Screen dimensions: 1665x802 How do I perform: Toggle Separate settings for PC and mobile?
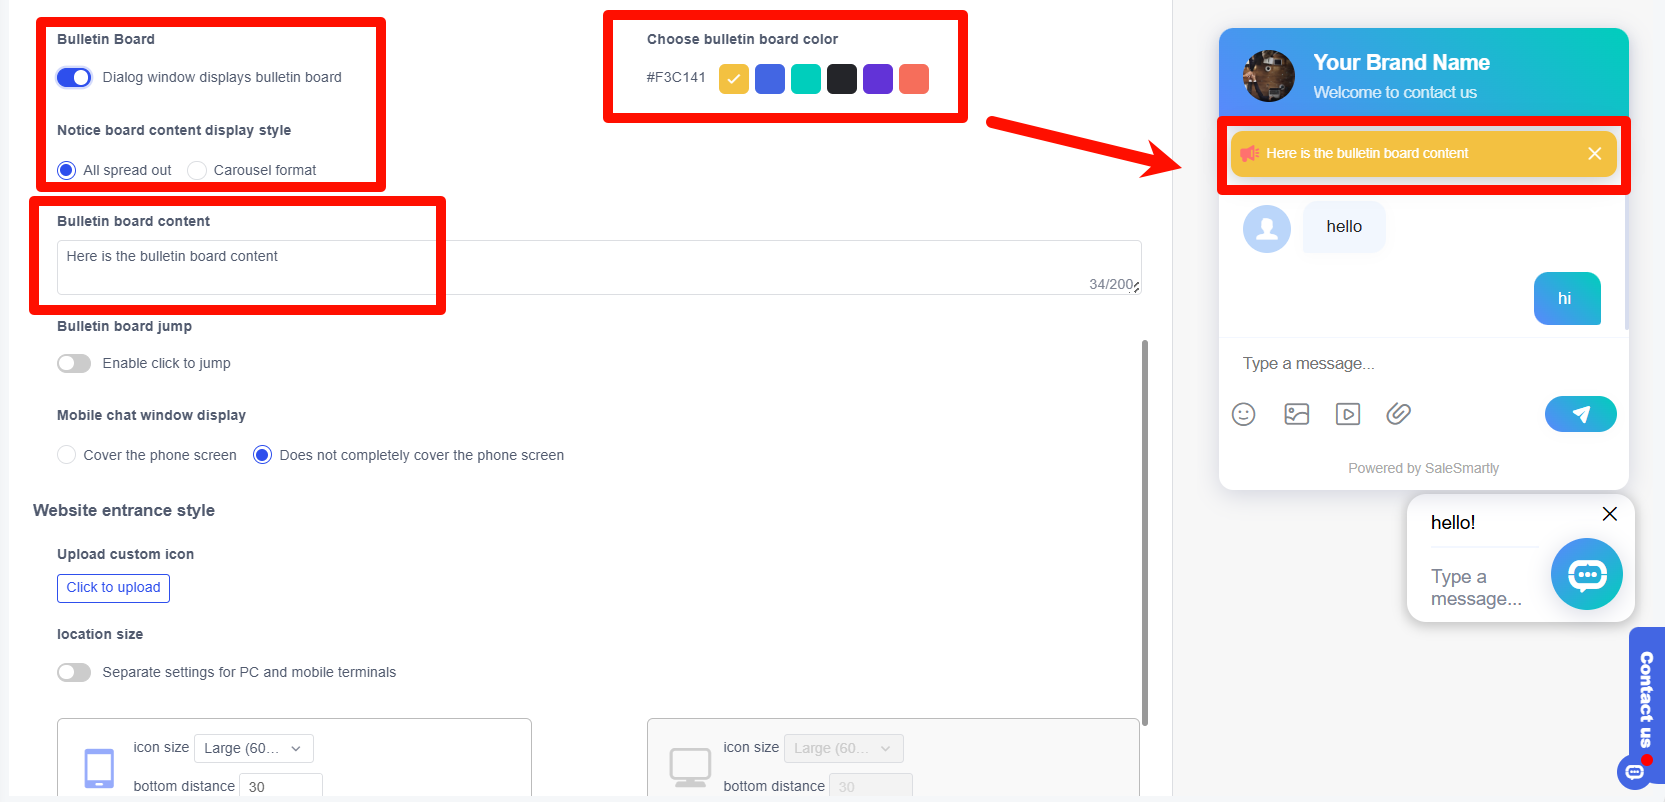pos(74,672)
